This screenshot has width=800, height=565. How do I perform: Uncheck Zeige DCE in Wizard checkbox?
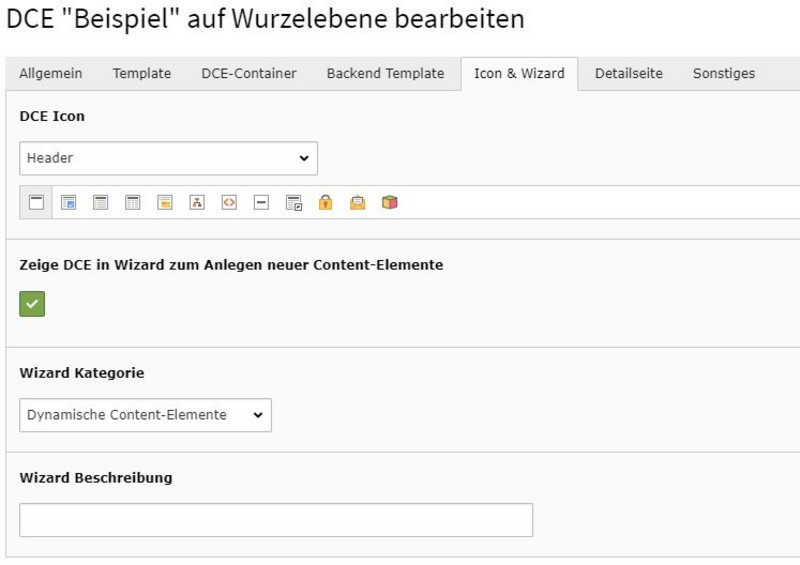(x=32, y=303)
